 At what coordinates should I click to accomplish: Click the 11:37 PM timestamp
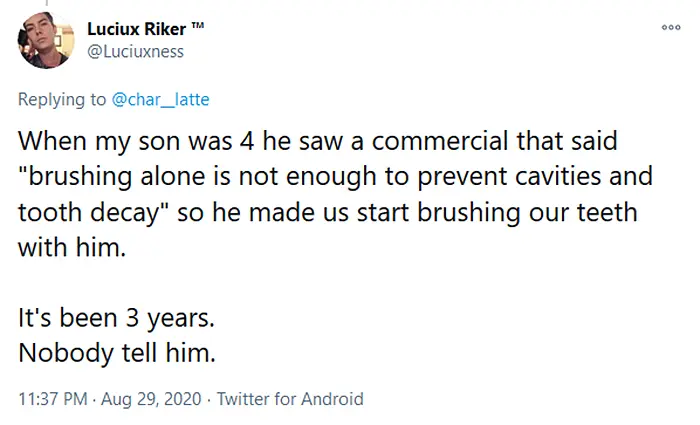click(x=54, y=399)
